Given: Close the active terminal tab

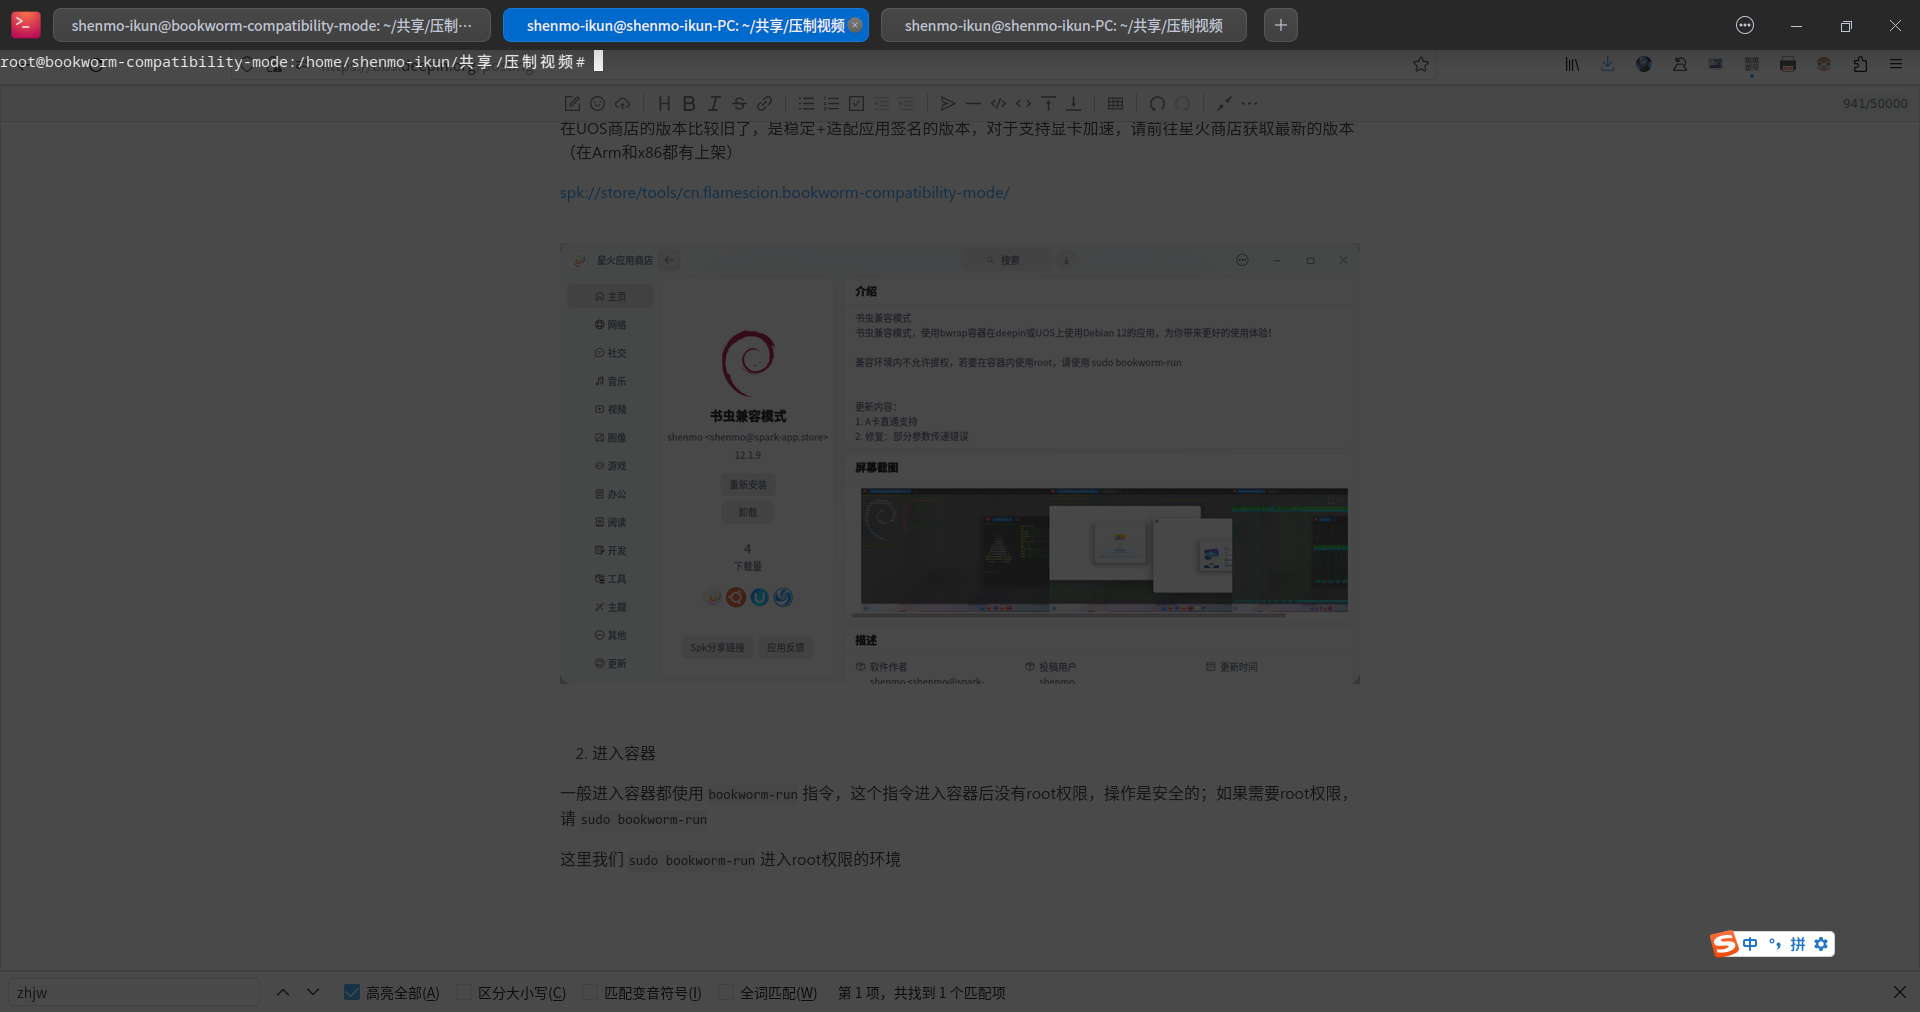Looking at the screenshot, I should point(855,25).
